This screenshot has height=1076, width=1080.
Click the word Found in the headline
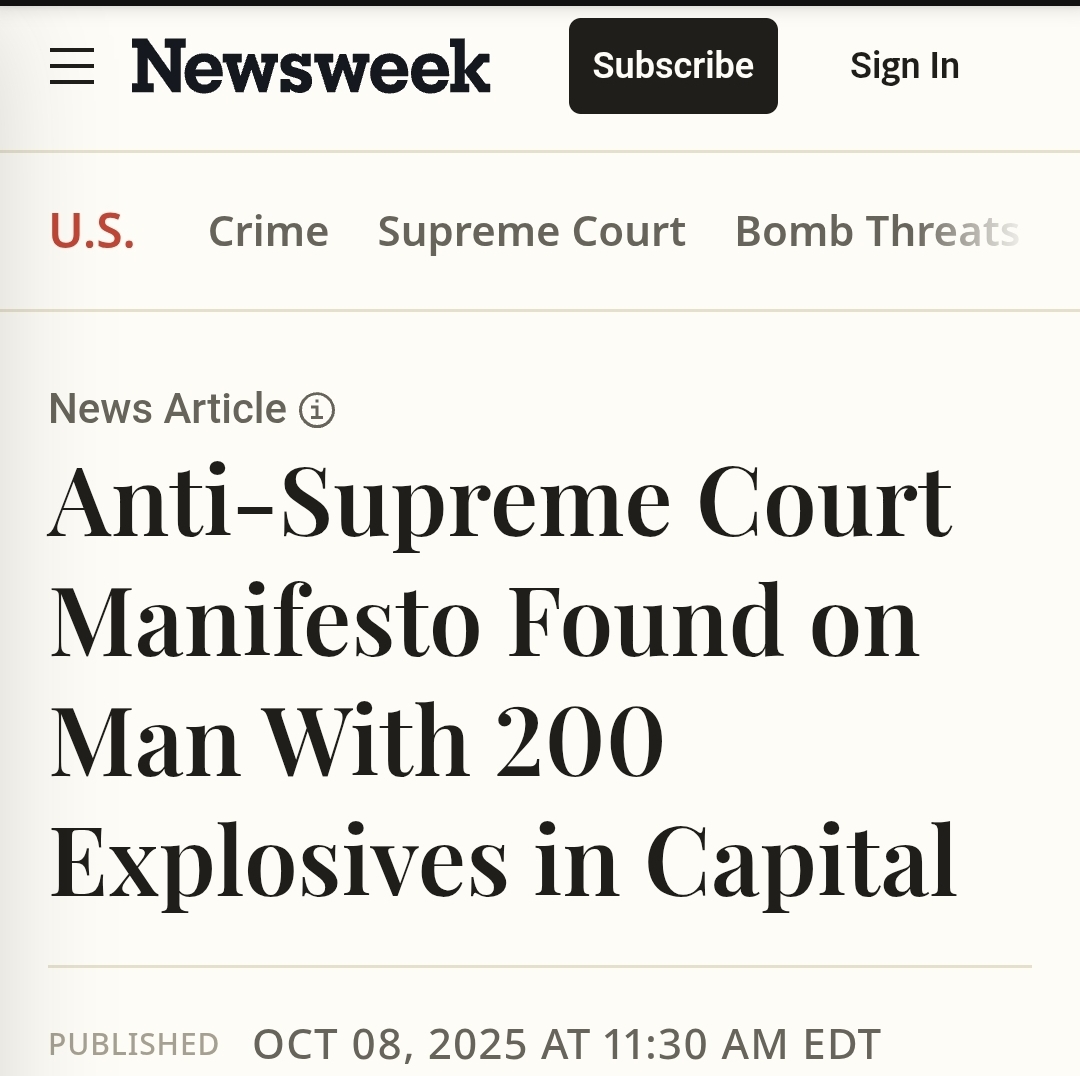[x=643, y=623]
